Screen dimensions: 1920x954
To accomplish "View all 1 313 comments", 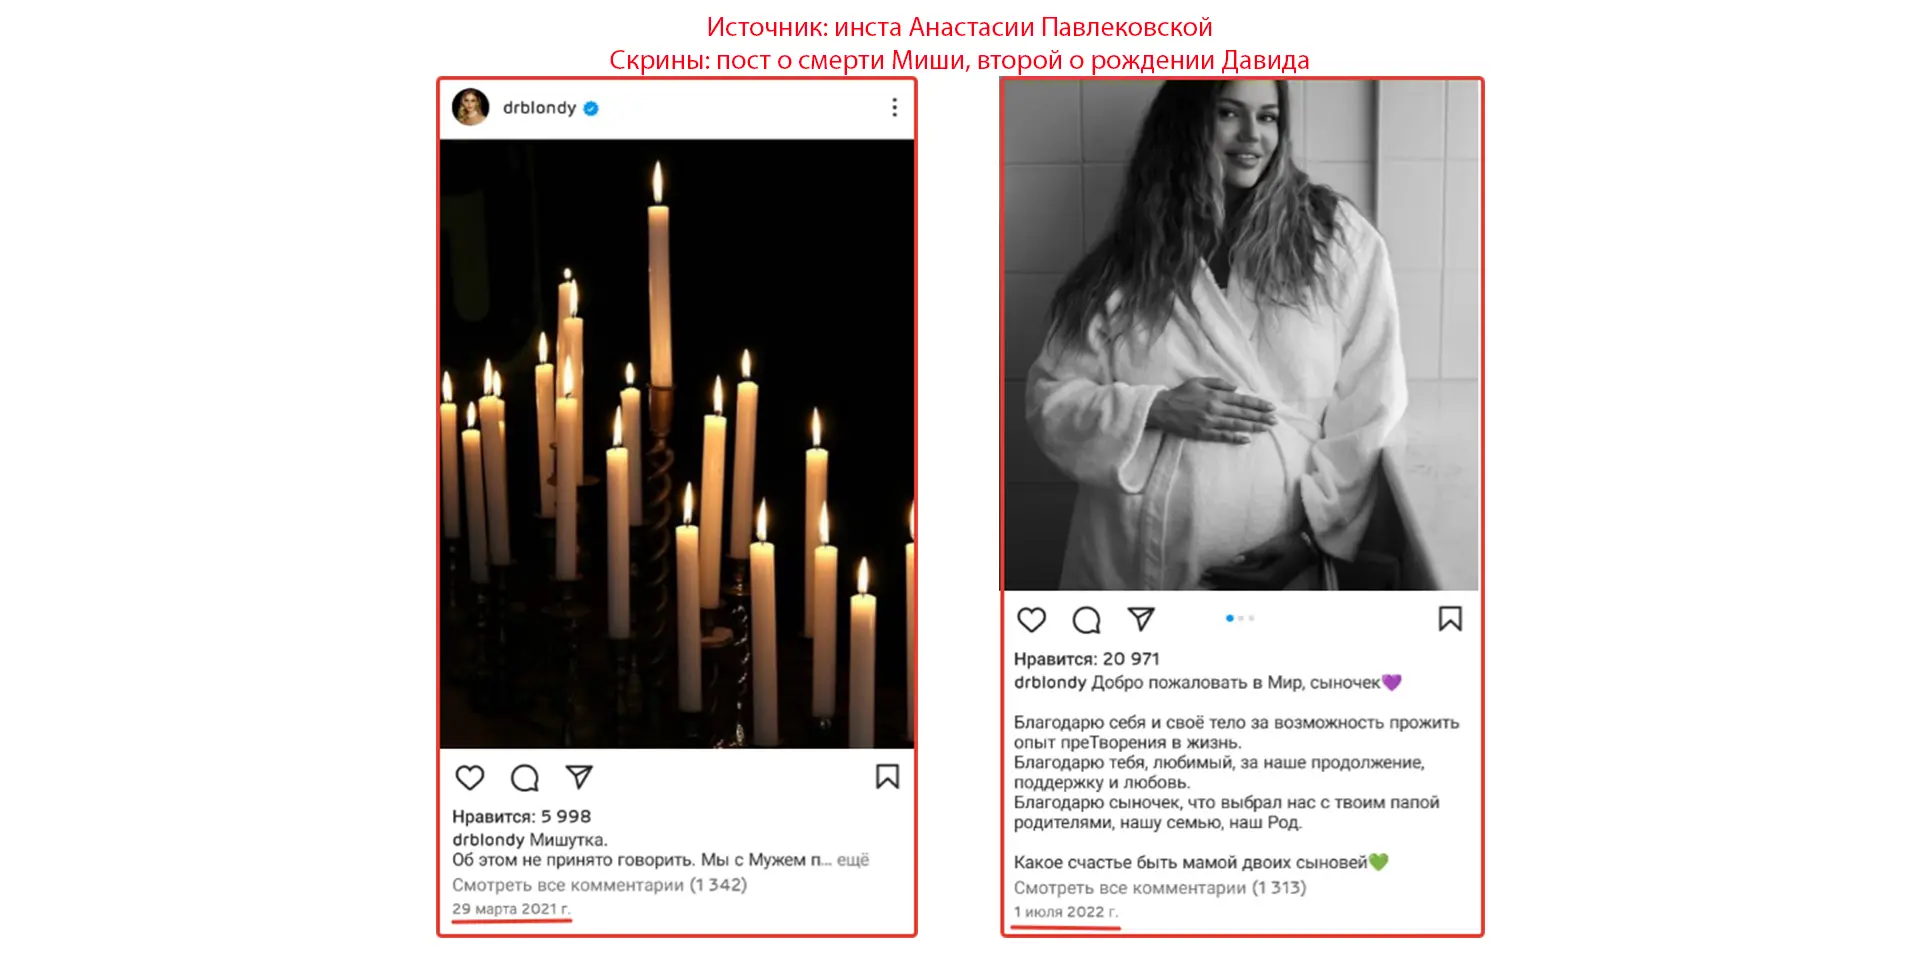I will click(1160, 888).
